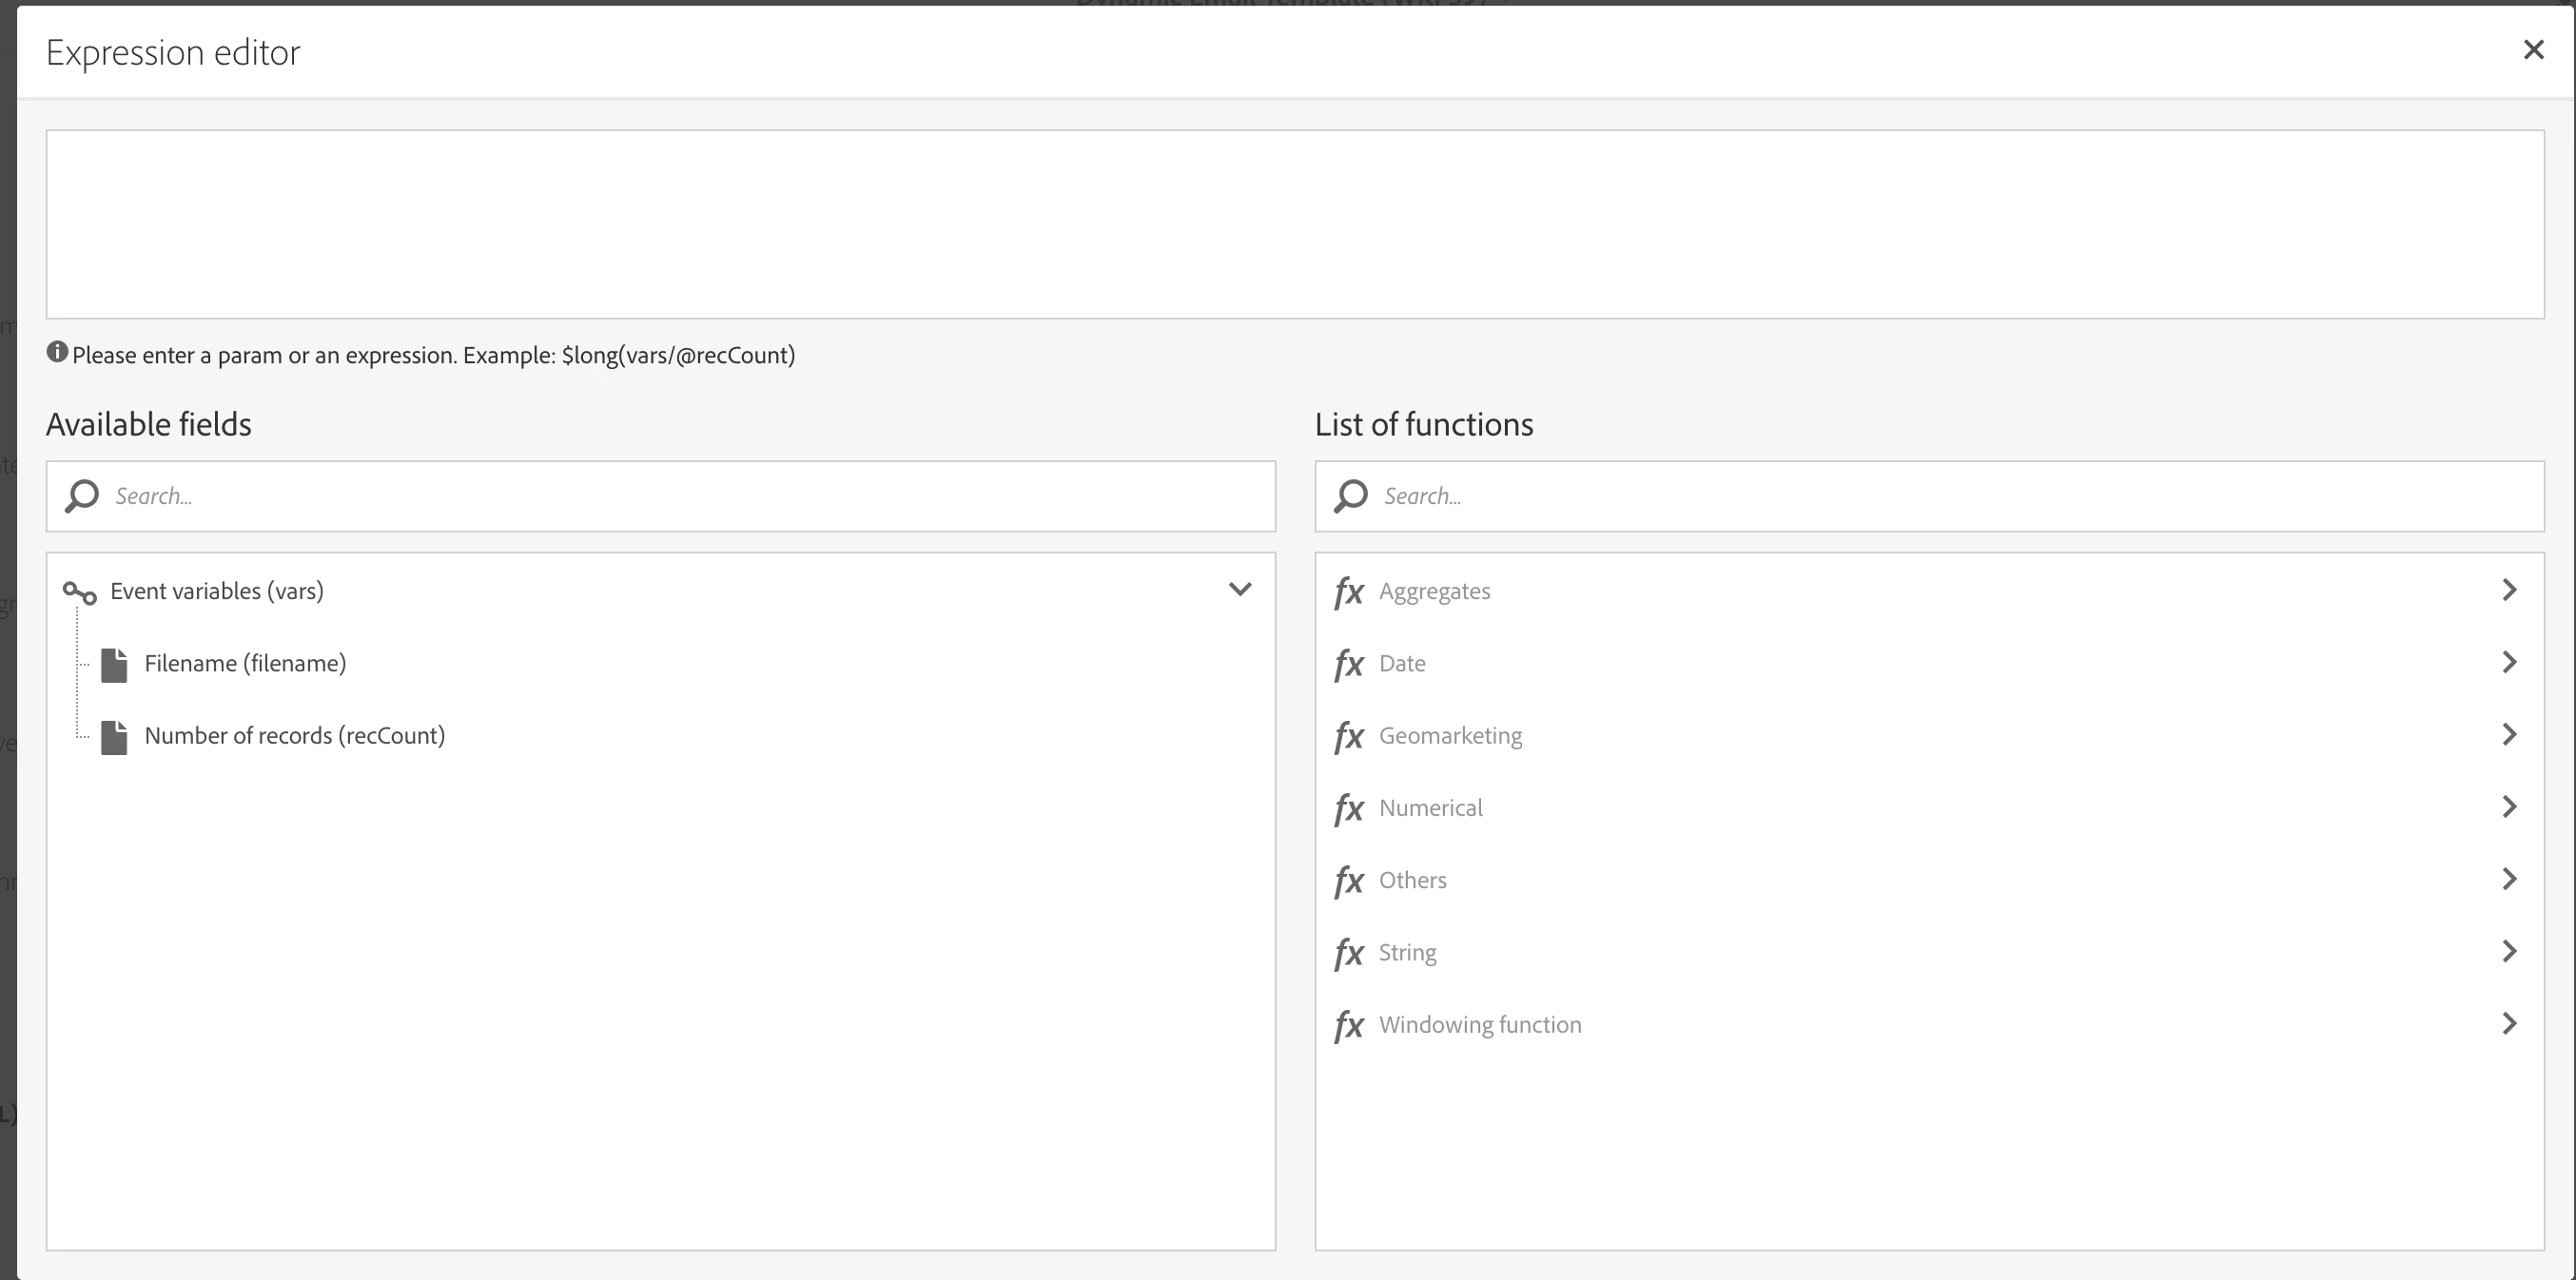Image resolution: width=2576 pixels, height=1280 pixels.
Task: Click the Filename file icon
Action: (x=114, y=665)
